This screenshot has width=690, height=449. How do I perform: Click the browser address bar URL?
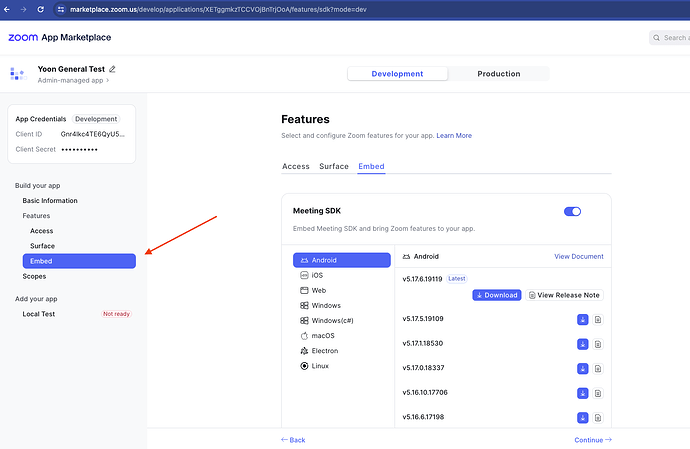(x=218, y=9)
